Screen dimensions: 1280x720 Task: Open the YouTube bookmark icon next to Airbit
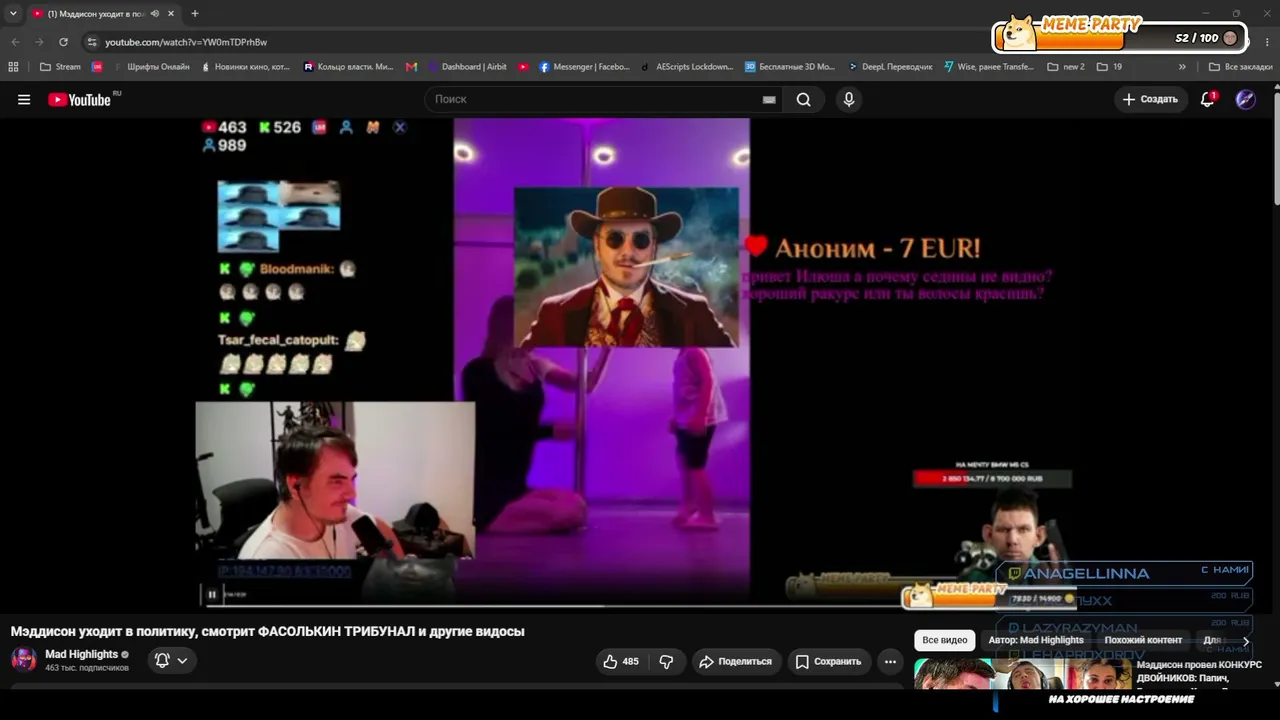[x=523, y=67]
